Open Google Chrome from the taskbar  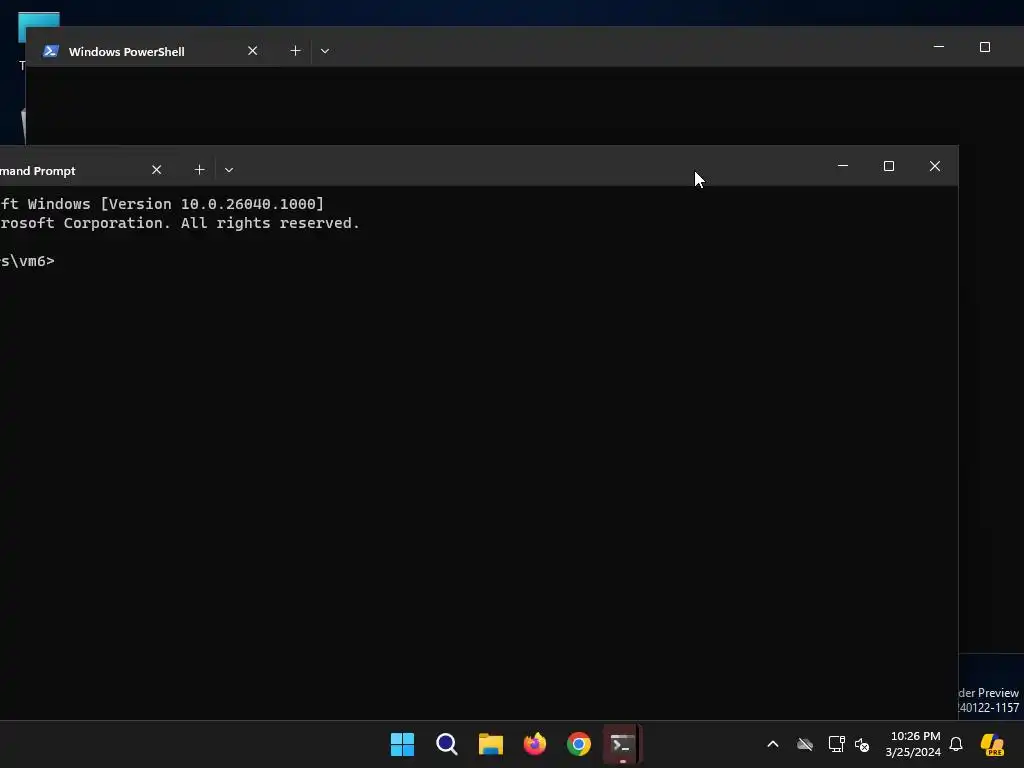point(579,744)
